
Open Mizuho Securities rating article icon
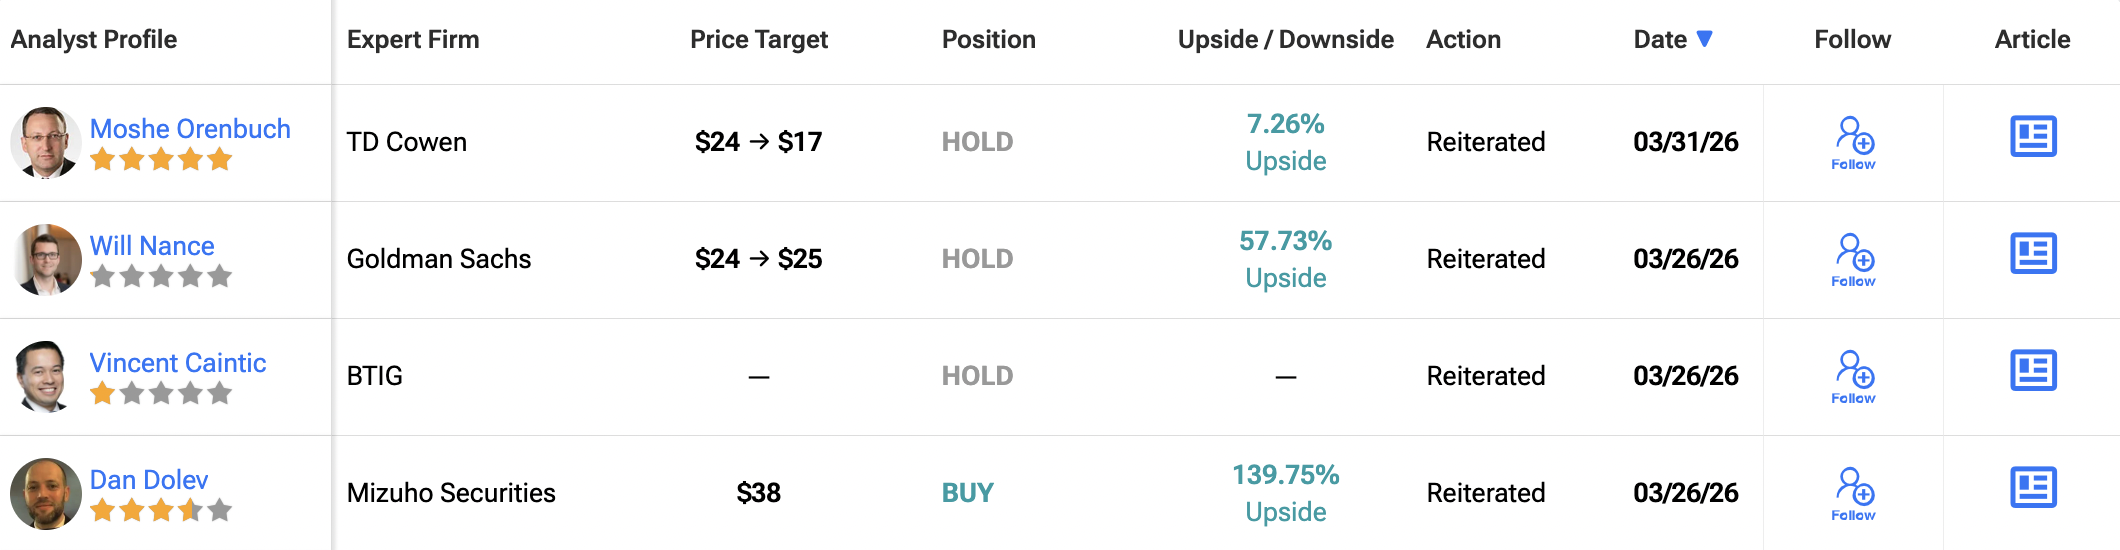2033,488
